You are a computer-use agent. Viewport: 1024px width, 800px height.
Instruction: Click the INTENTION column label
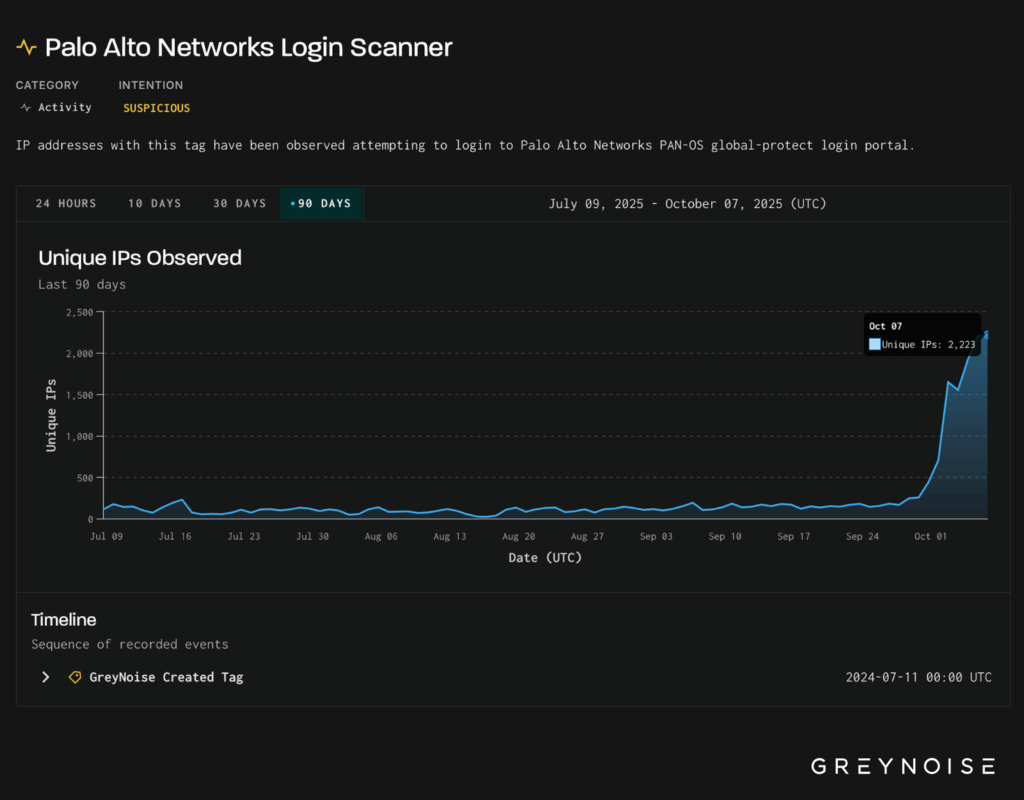151,85
